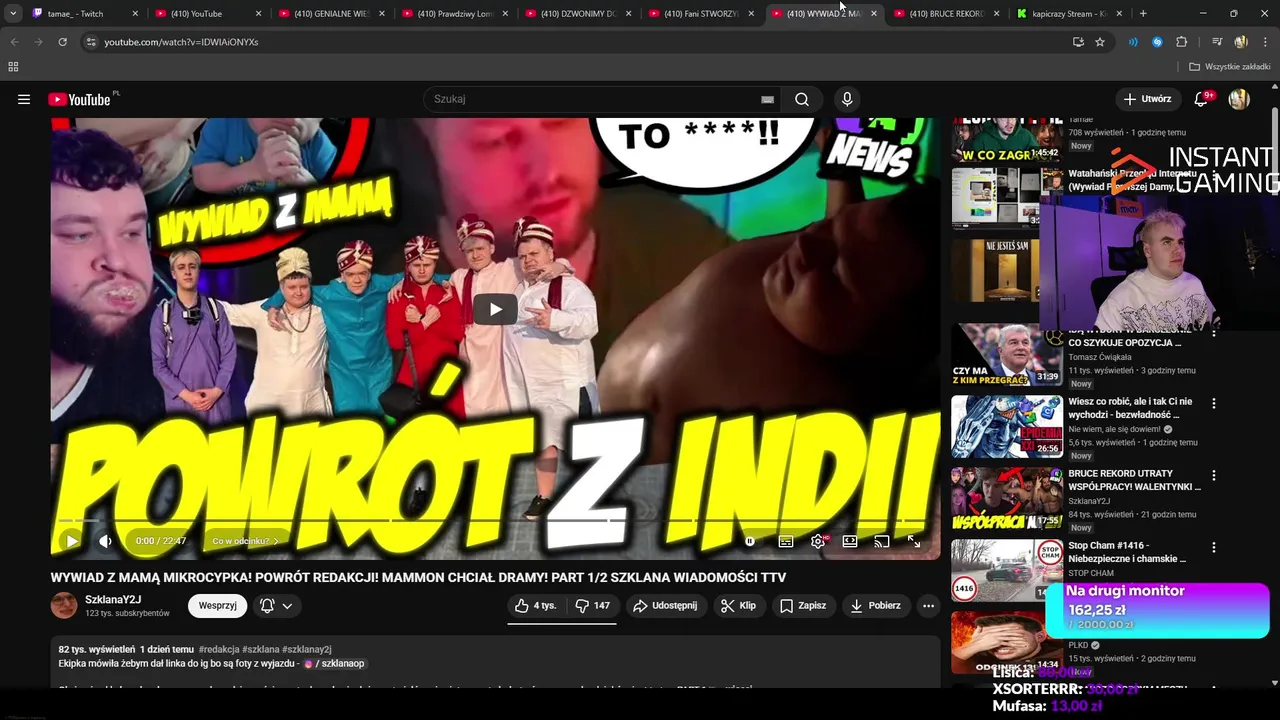Like the video (4 tys.)
This screenshot has height=720, width=1280.
[x=535, y=606]
